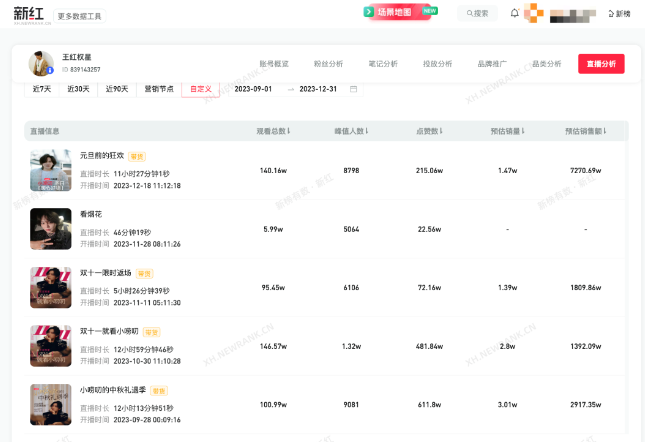Viewport: 645px width, 442px height.
Task: Open the blurred user account name
Action: pyautogui.click(x=573, y=15)
